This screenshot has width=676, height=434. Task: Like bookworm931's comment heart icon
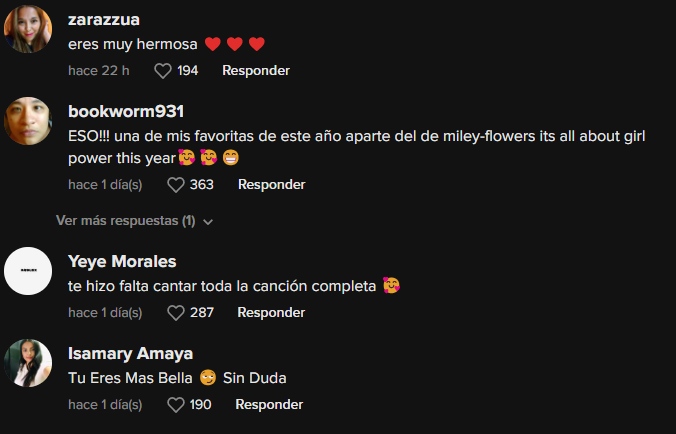click(x=176, y=185)
